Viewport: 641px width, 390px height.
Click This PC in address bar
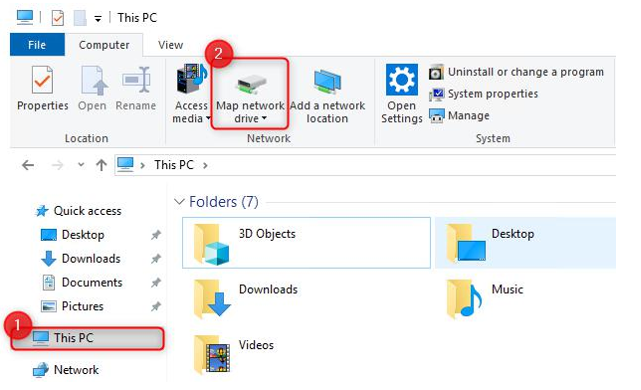pyautogui.click(x=174, y=165)
